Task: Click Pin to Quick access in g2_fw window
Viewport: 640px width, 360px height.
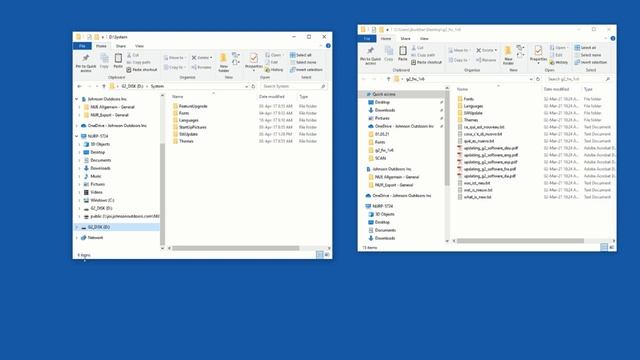Action: pos(370,56)
